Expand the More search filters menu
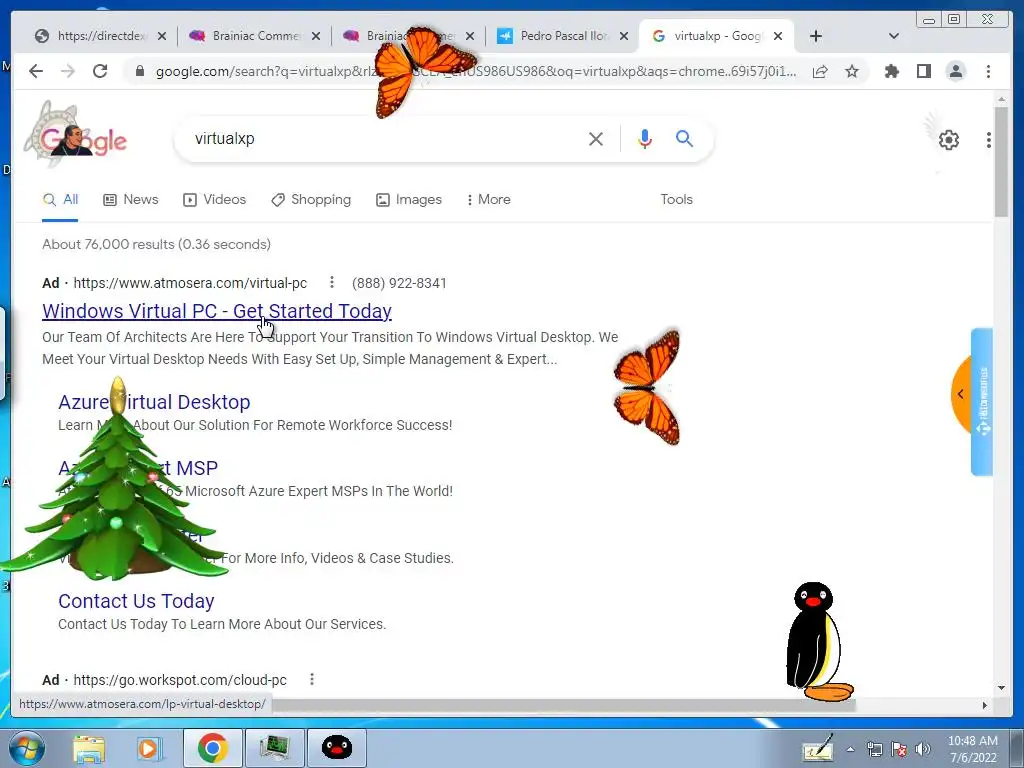1024x768 pixels. coord(488,199)
